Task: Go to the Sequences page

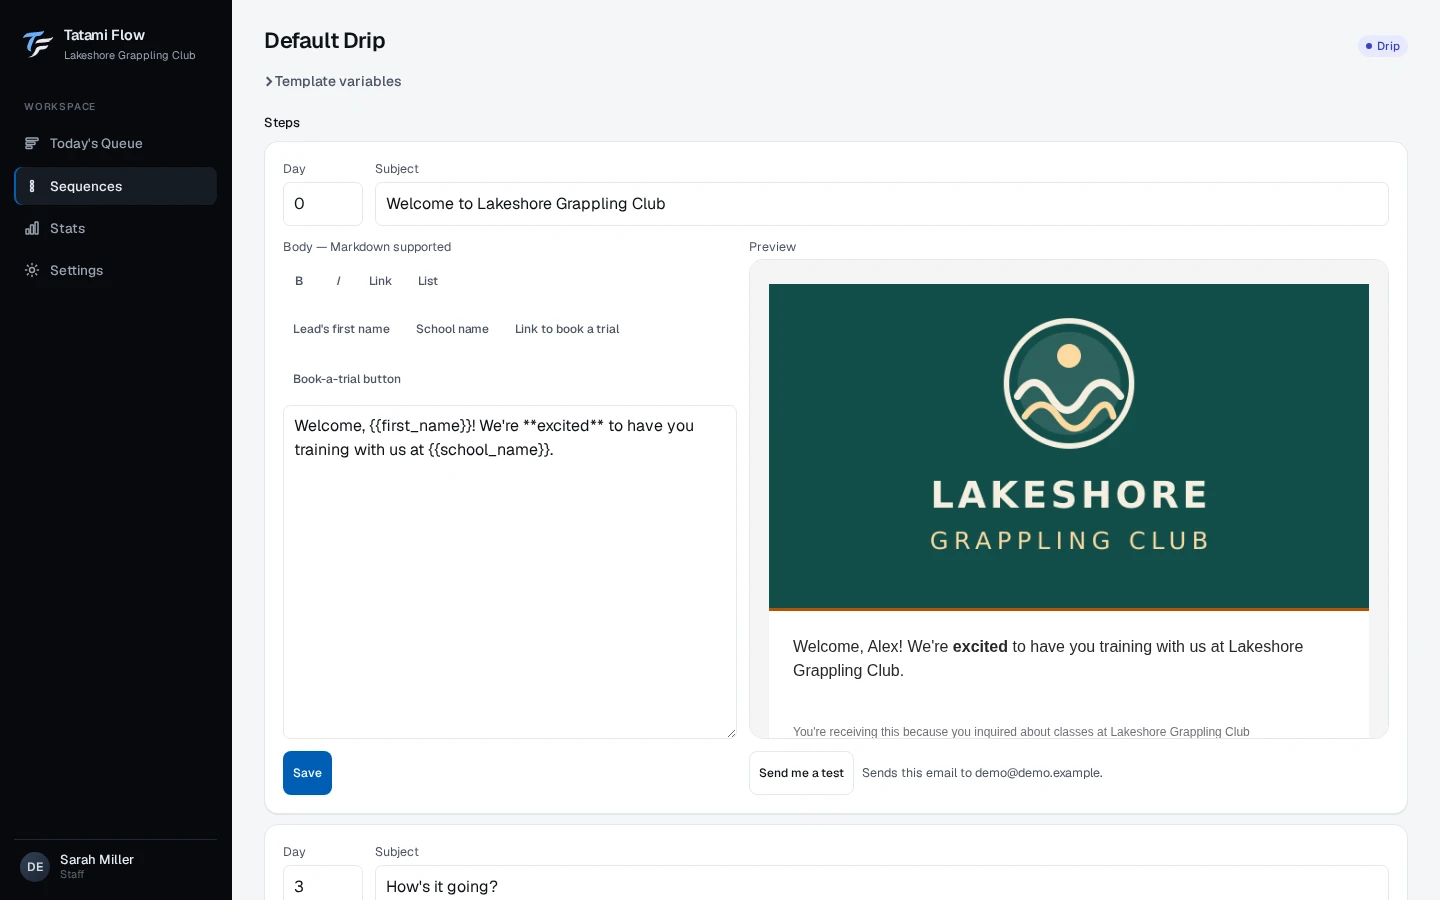Action: click(115, 186)
